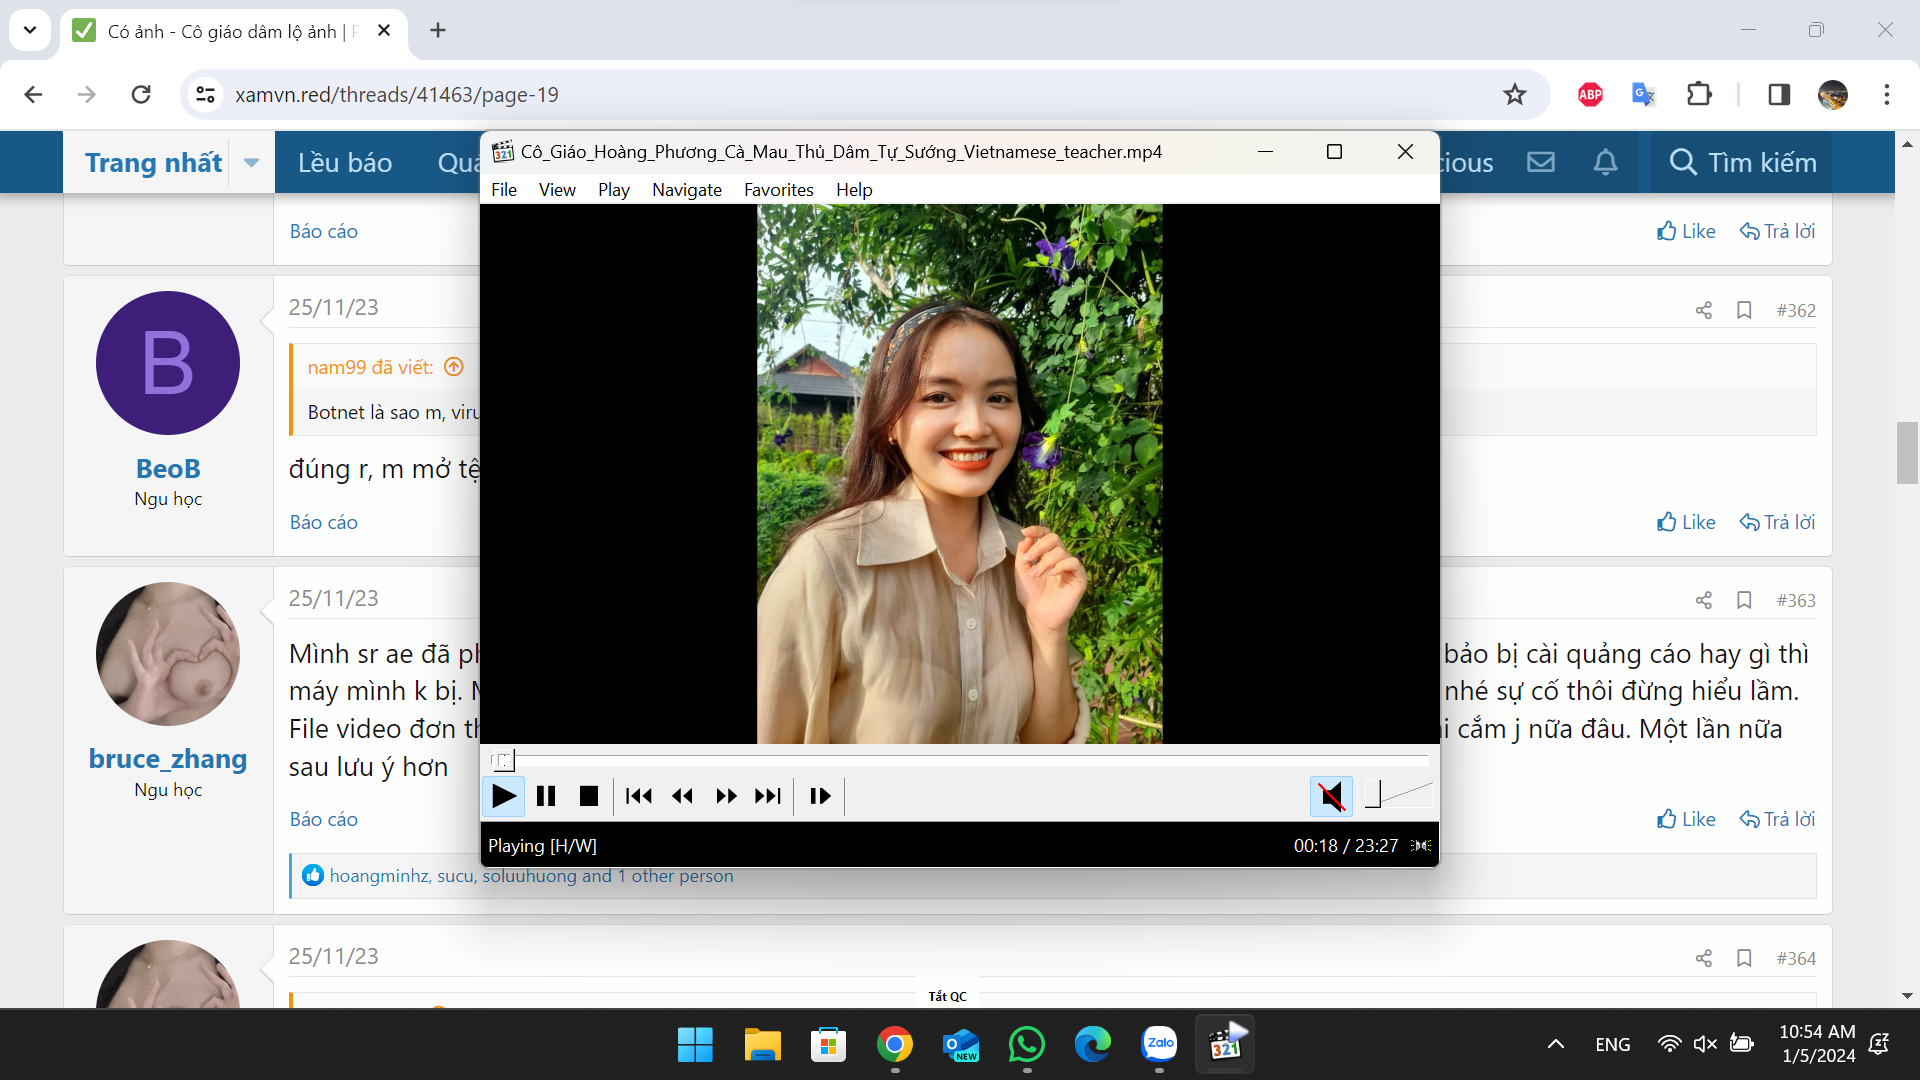This screenshot has width=1920, height=1080.
Task: Bookmark this page with the star icon
Action: 1515,94
